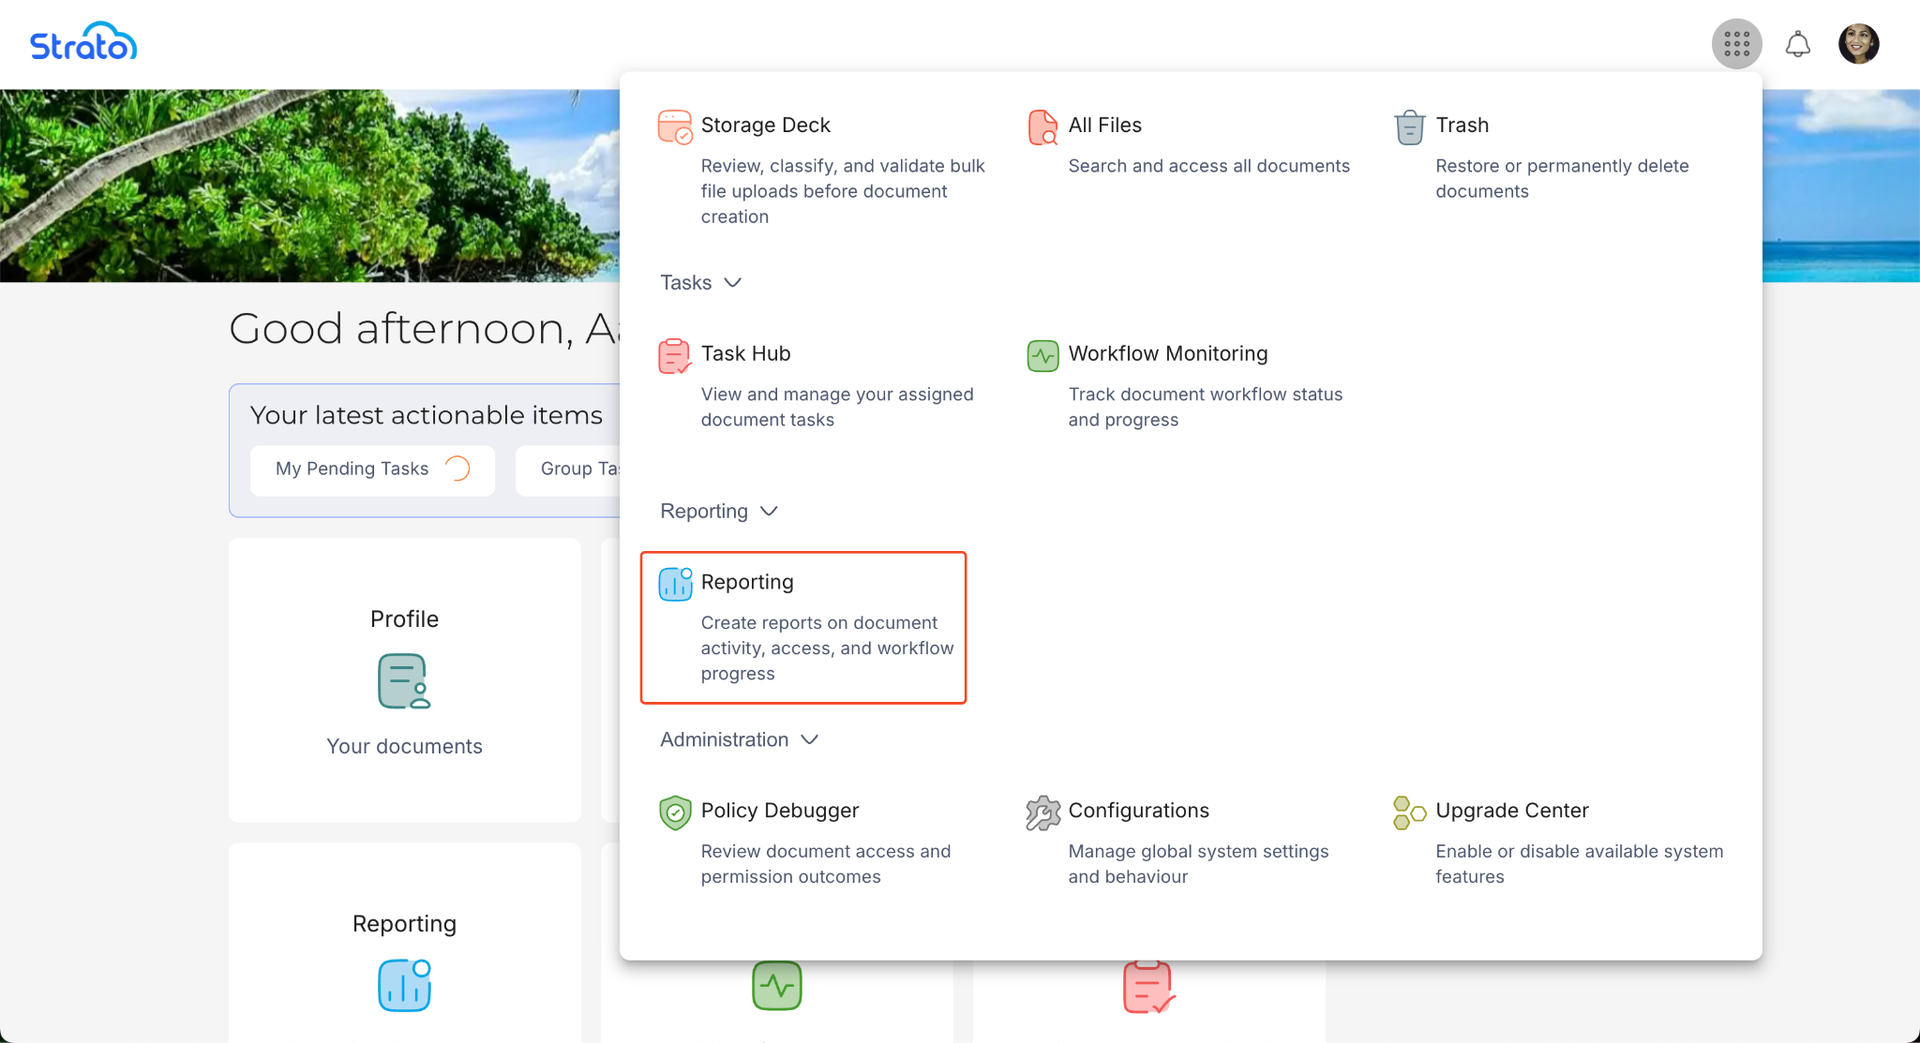1920x1043 pixels.
Task: Collapse the Tasks section chevron
Action: pos(733,283)
